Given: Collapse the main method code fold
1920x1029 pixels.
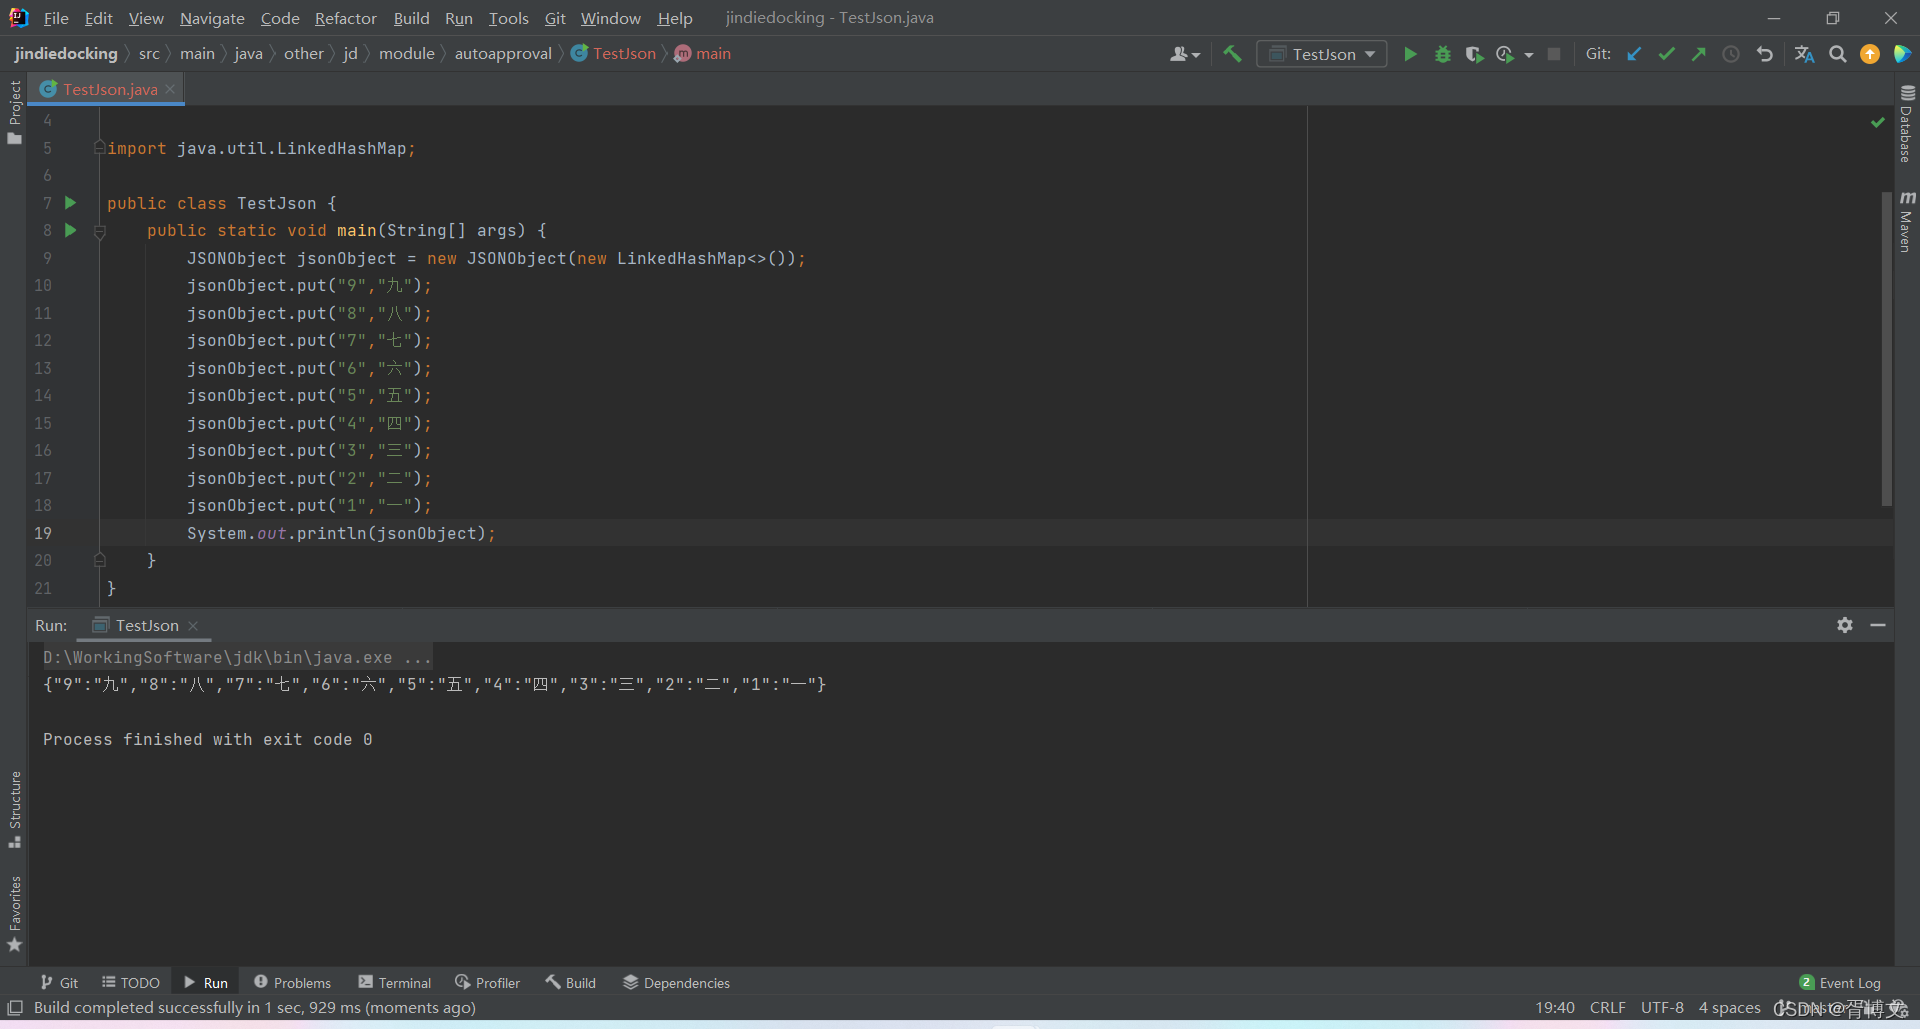Looking at the screenshot, I should click(x=100, y=231).
